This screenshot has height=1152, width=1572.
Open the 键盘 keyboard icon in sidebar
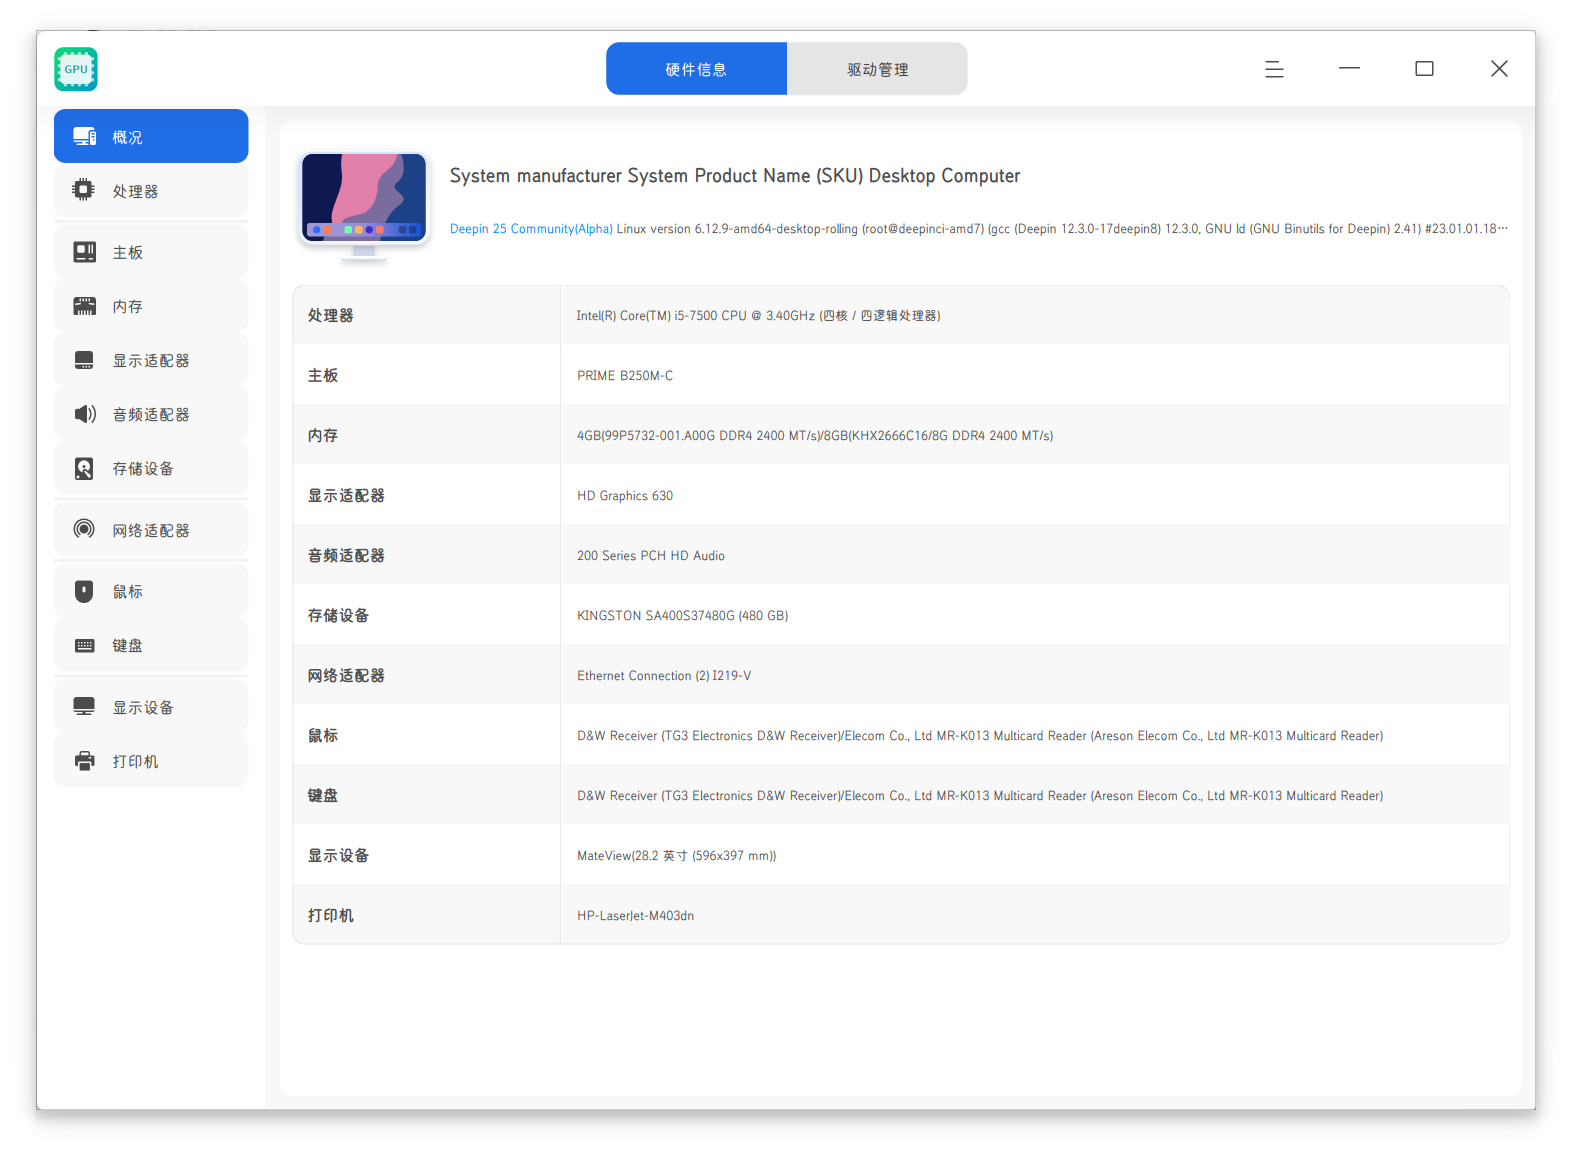pyautogui.click(x=85, y=645)
